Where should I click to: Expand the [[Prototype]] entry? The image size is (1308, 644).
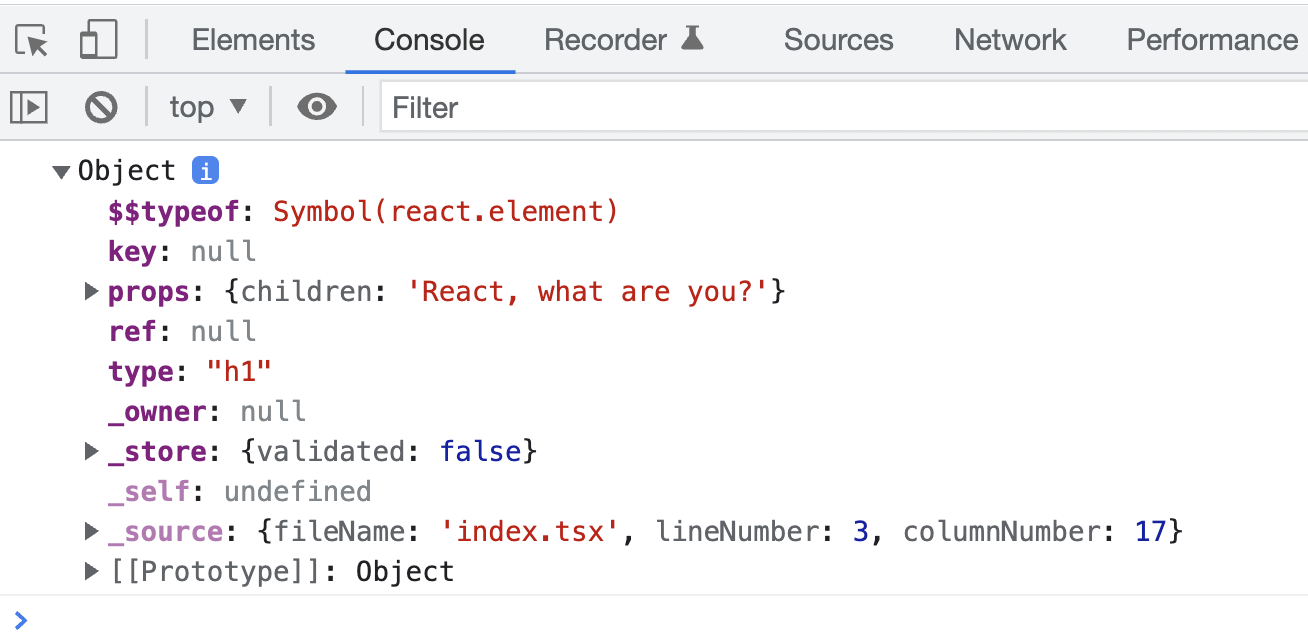click(92, 572)
